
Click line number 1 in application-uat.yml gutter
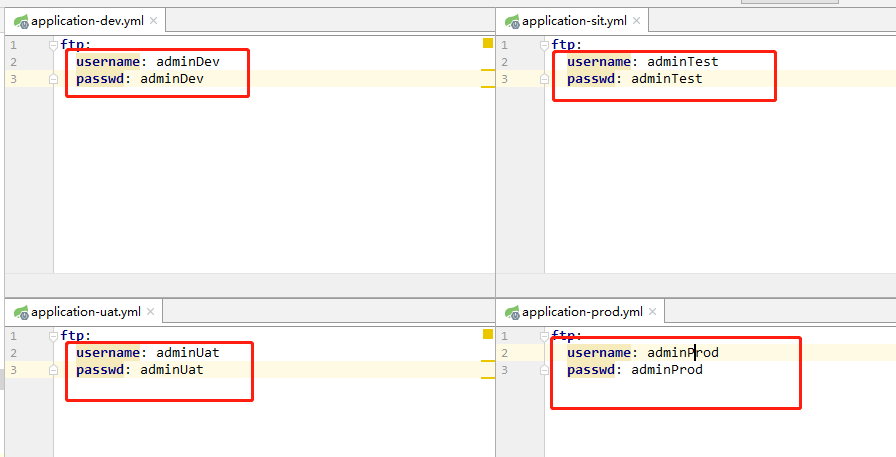(13, 336)
